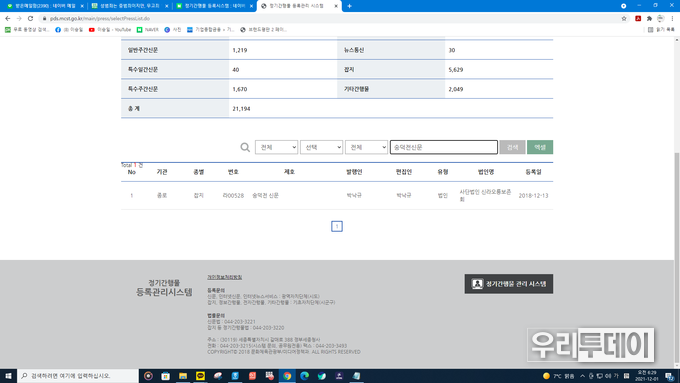Open the YouTube bookmark

coord(110,29)
